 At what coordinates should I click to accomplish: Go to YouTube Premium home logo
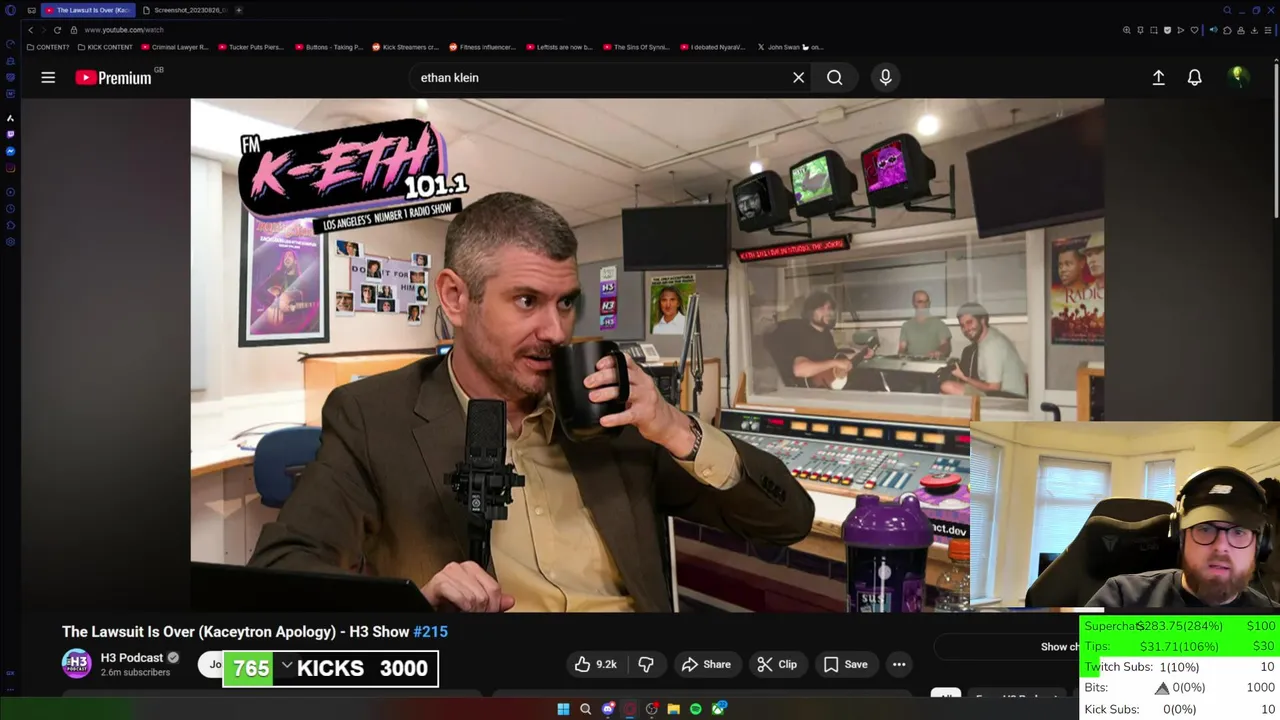(113, 78)
